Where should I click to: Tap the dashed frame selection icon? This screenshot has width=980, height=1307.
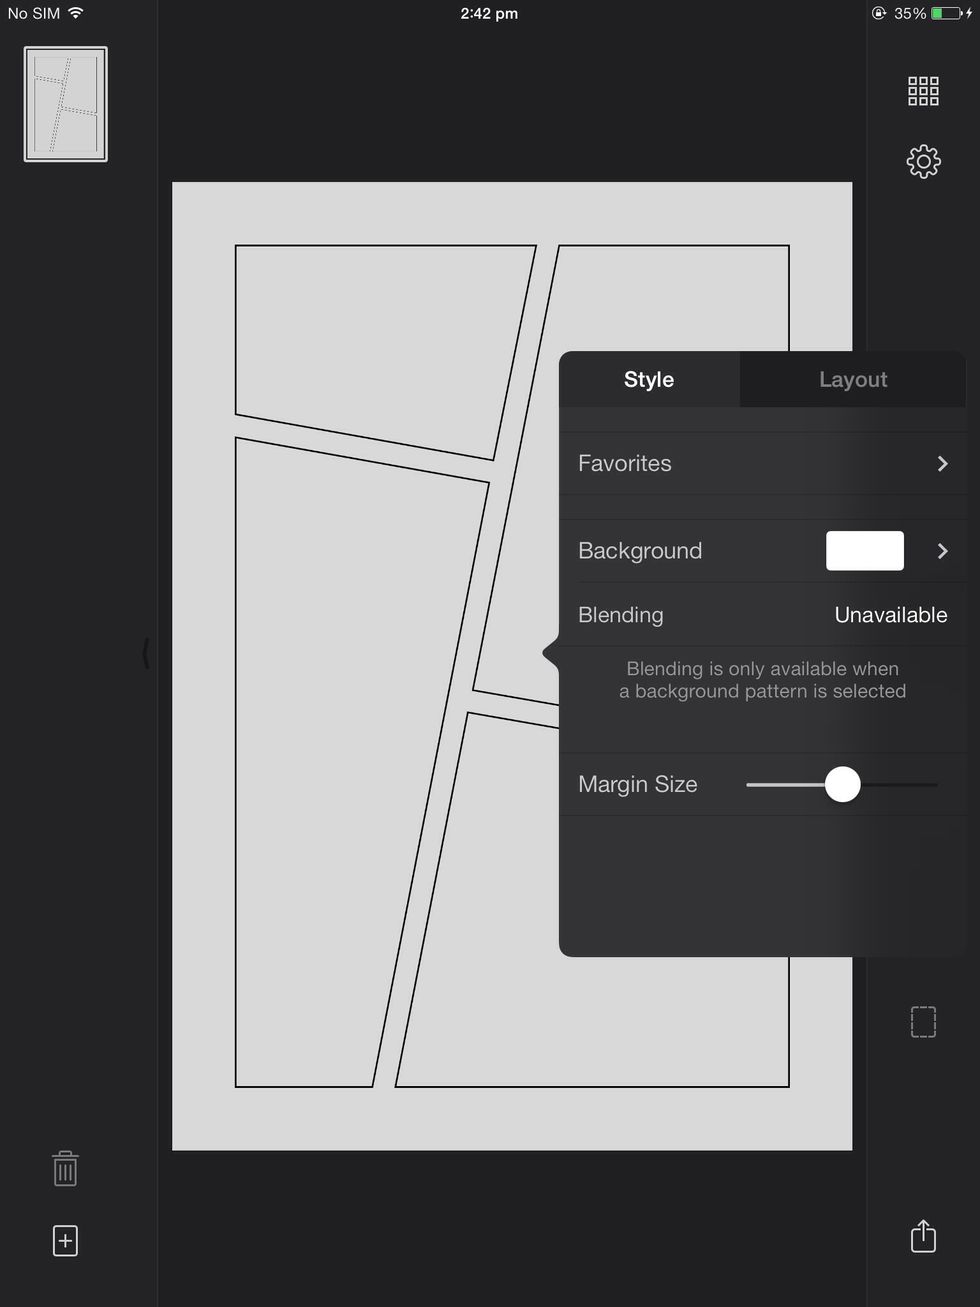(923, 1021)
